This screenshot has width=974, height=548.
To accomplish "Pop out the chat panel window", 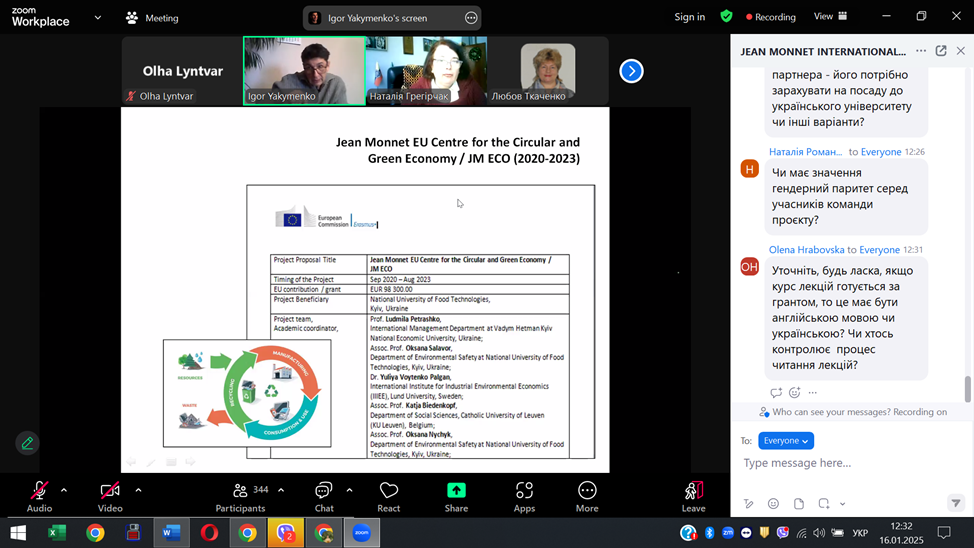I will [941, 51].
